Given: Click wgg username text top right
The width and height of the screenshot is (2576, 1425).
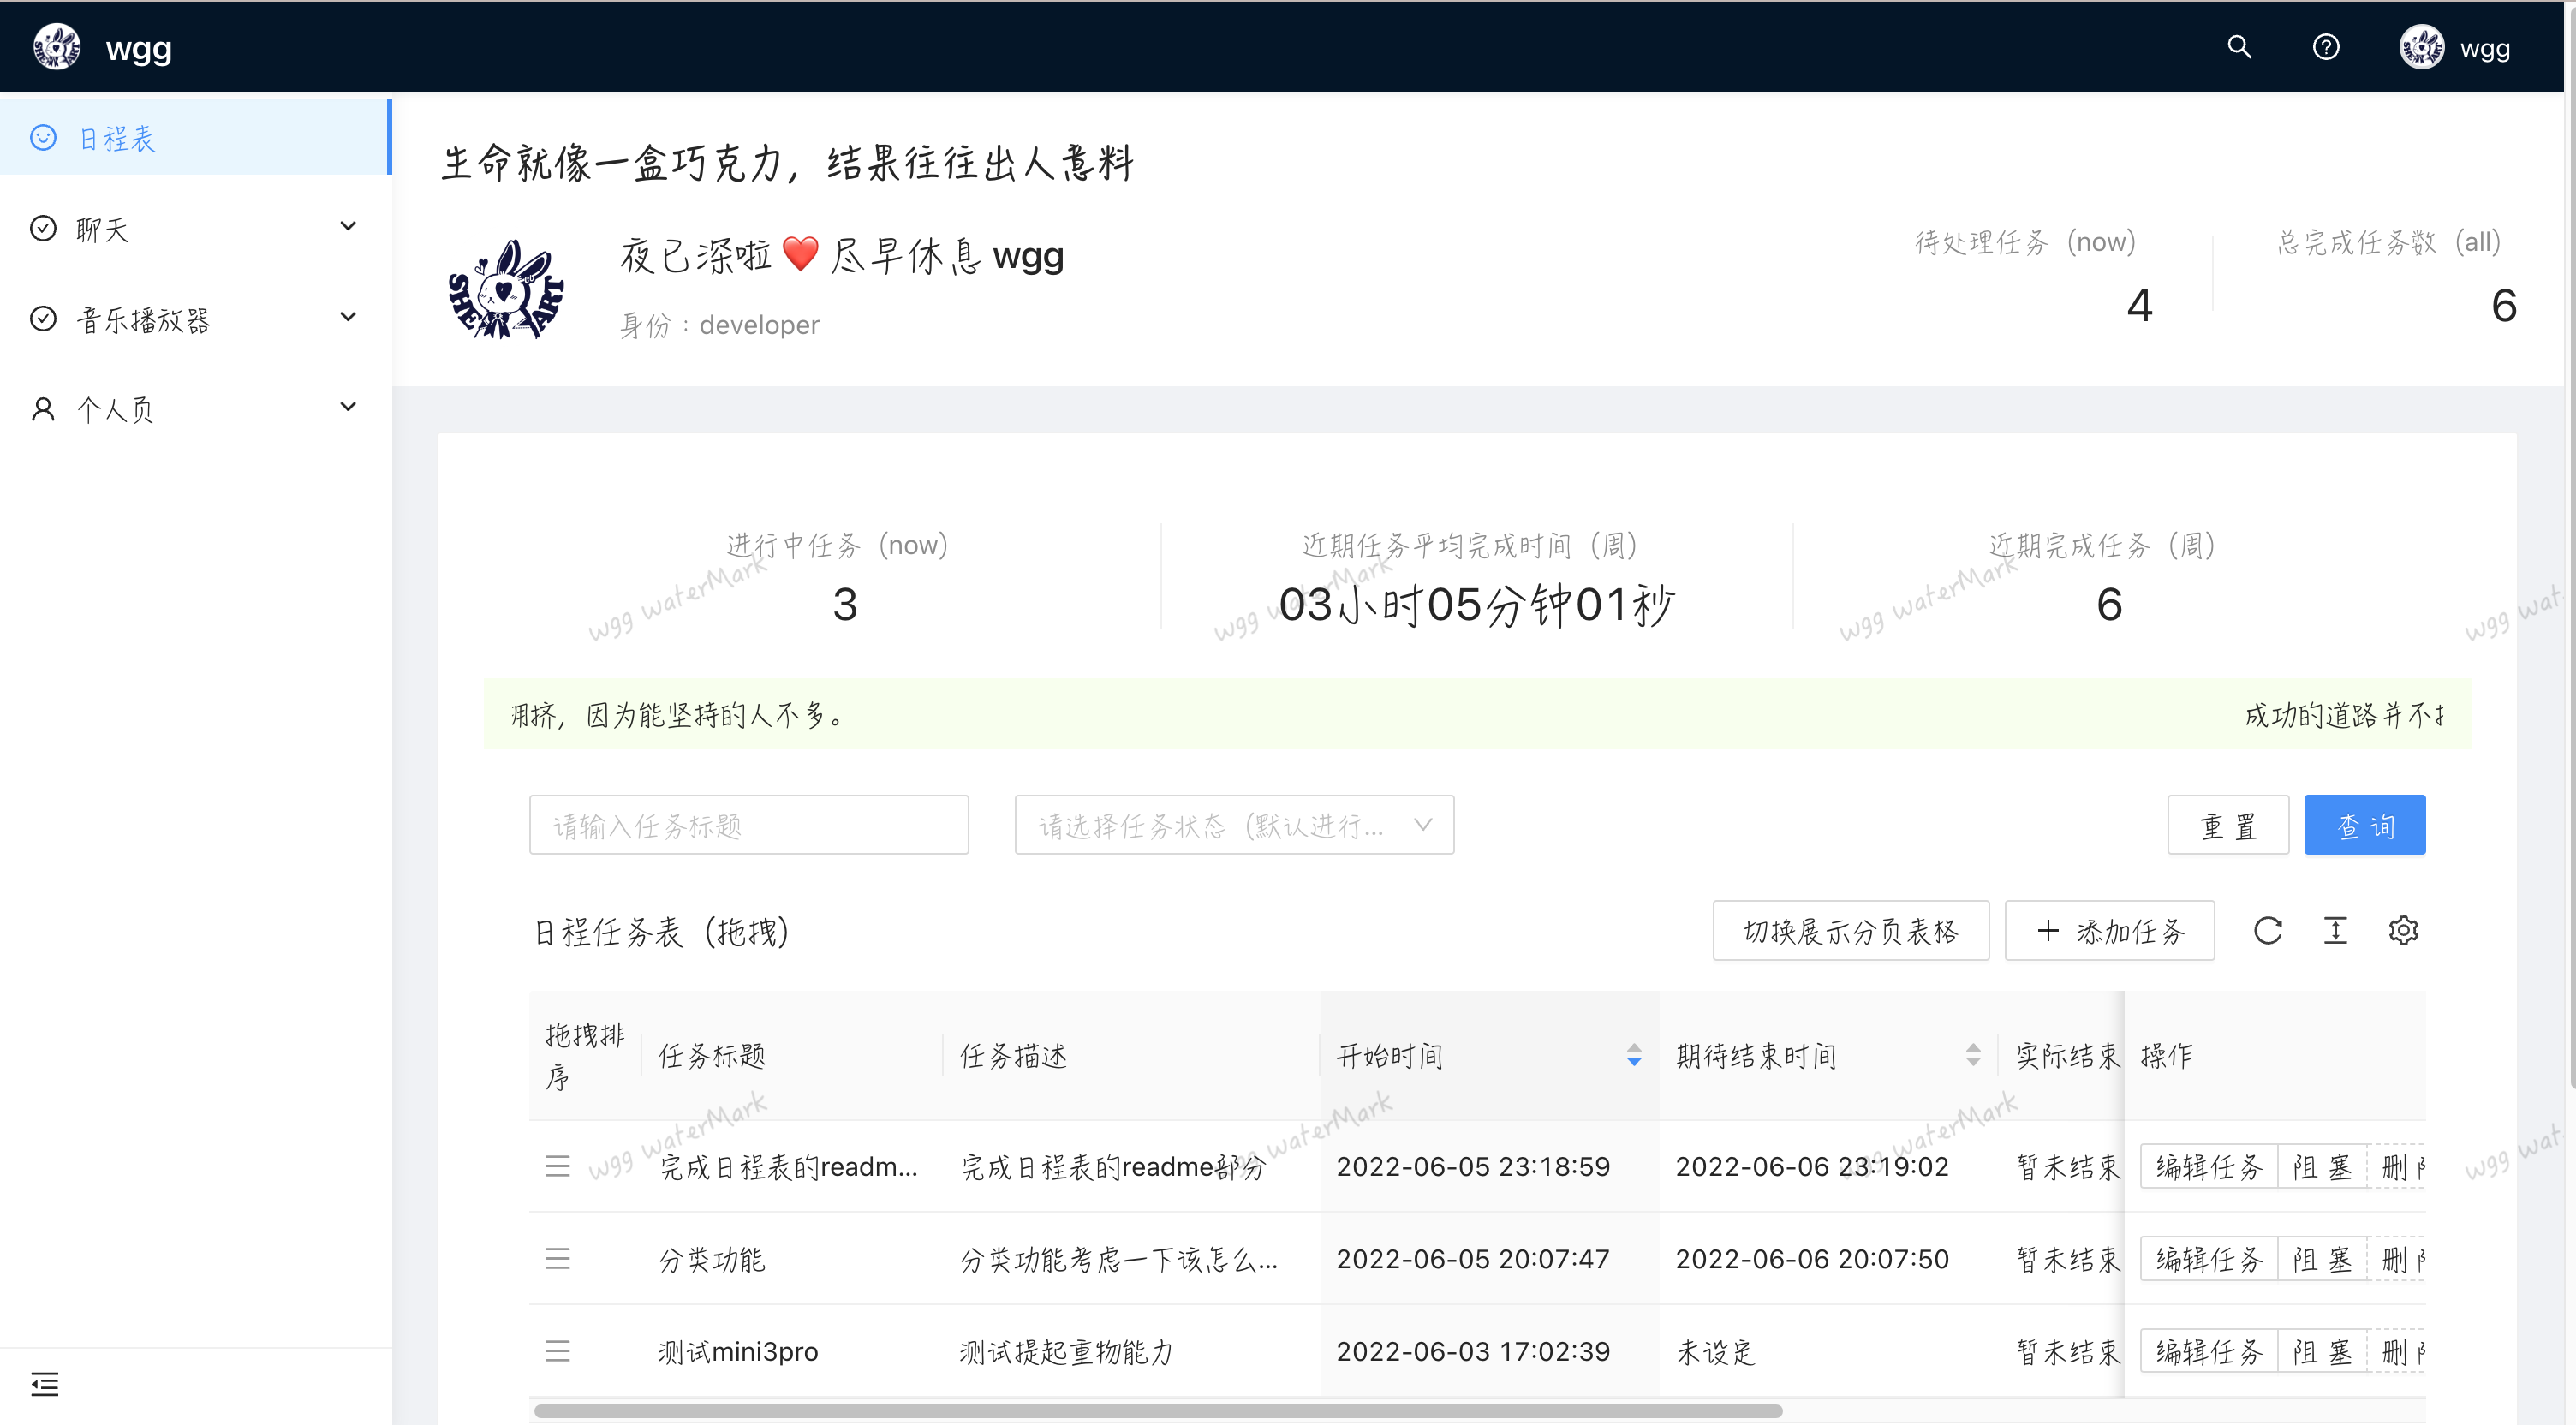Looking at the screenshot, I should (x=2485, y=48).
